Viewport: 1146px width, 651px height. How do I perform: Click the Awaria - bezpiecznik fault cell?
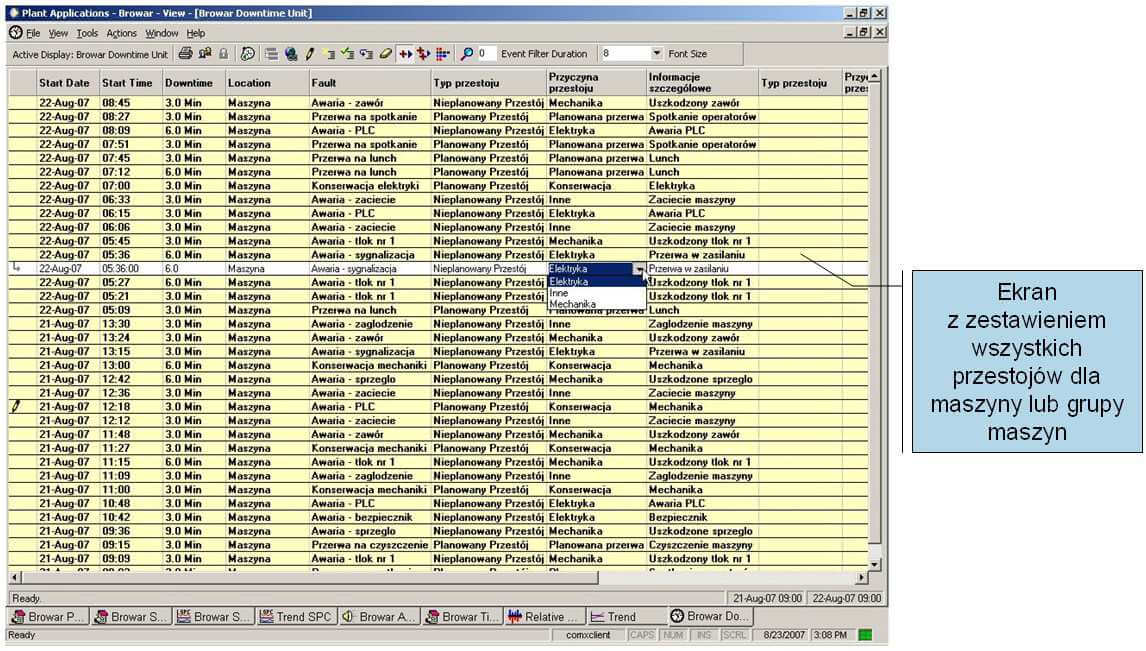(x=369, y=517)
